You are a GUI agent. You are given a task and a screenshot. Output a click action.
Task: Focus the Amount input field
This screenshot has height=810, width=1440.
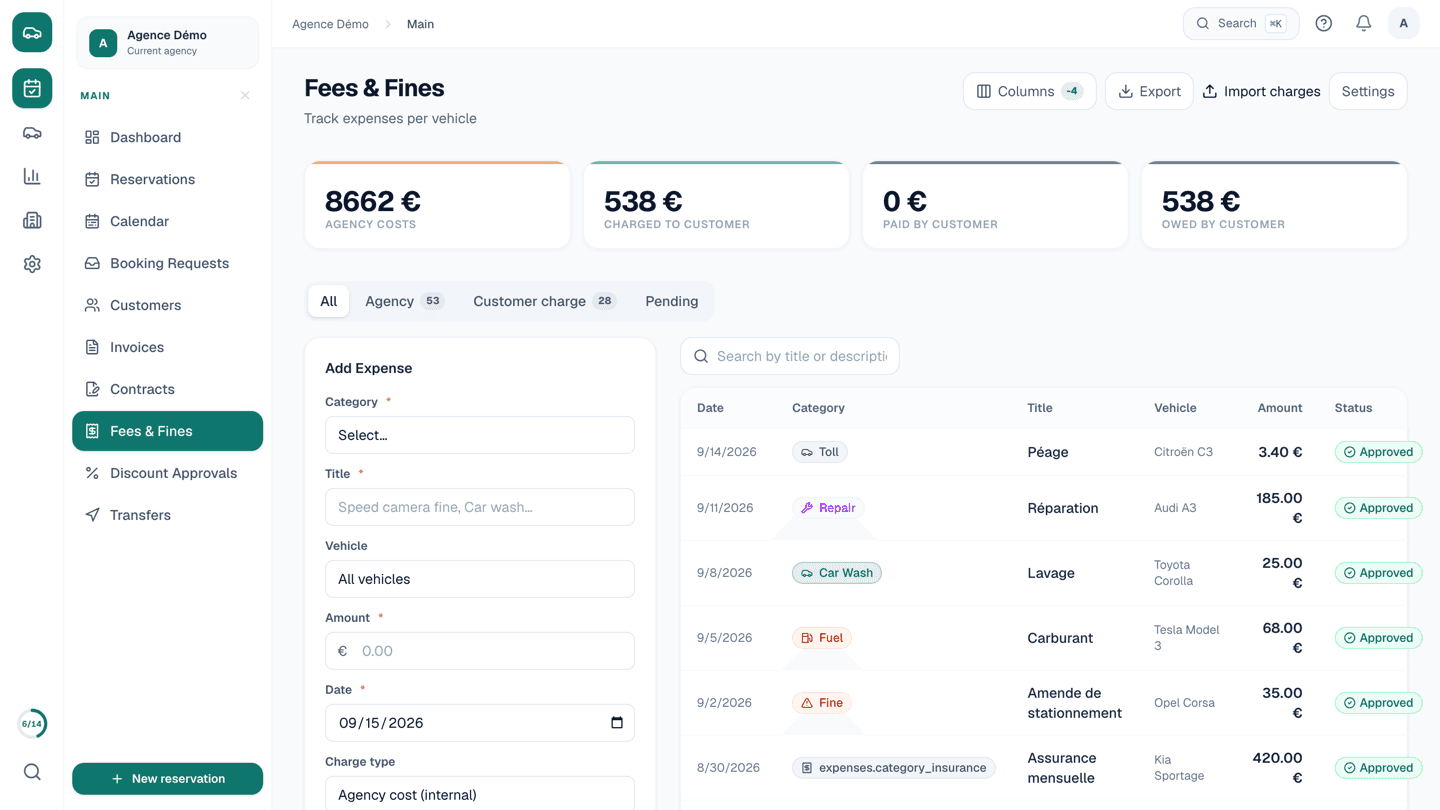[480, 651]
